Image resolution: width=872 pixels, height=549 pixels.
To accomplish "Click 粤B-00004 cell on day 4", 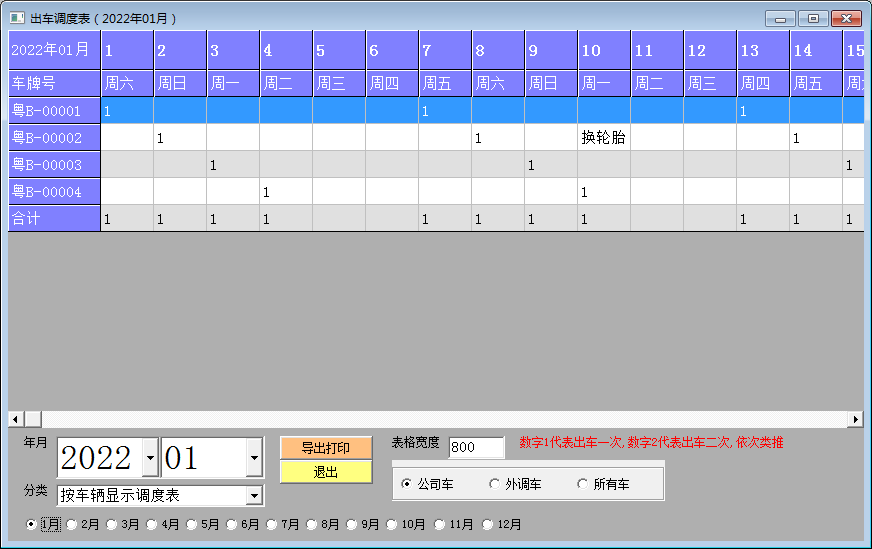I will point(286,191).
